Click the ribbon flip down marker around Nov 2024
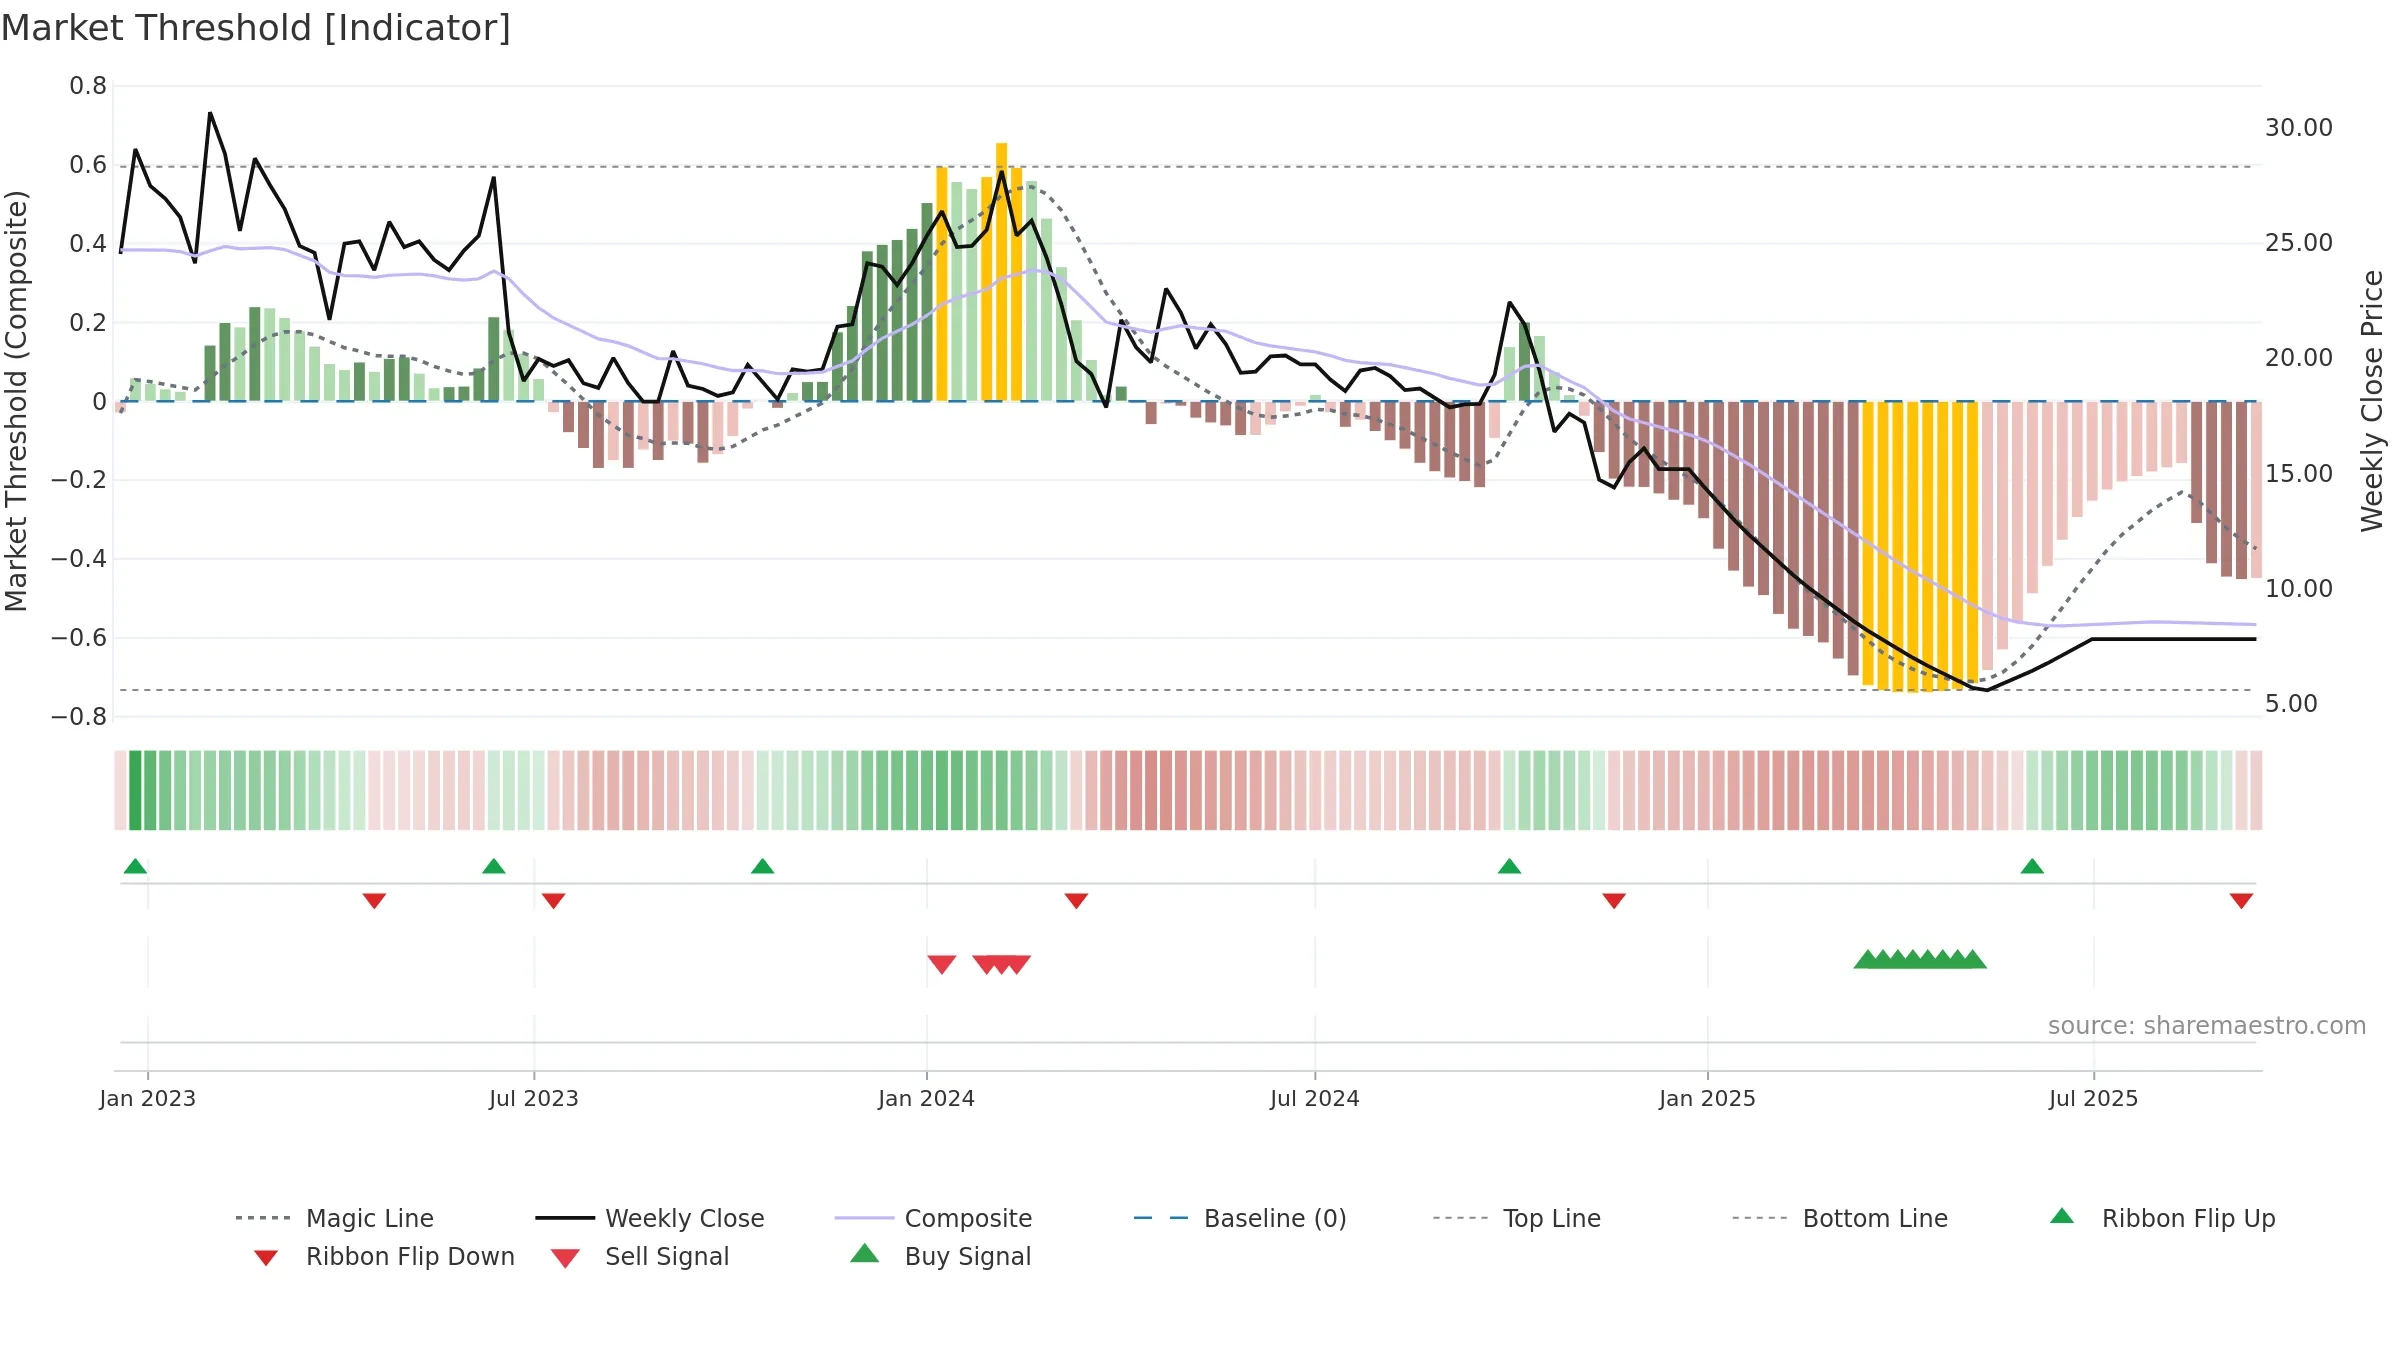This screenshot has width=2400, height=1350. tap(1614, 901)
